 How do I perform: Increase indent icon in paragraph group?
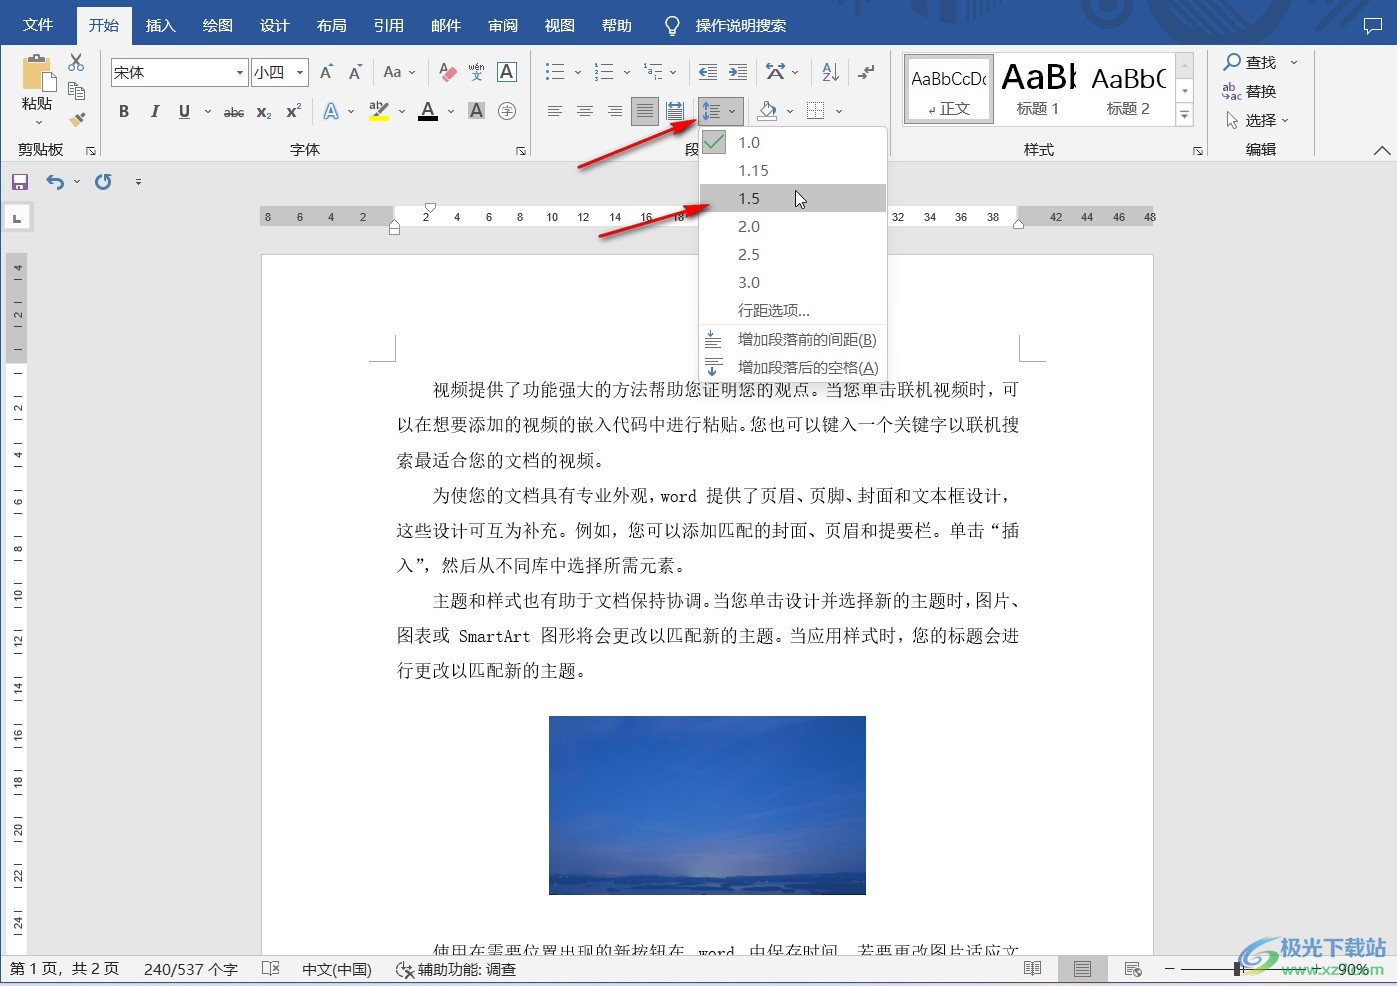(x=738, y=72)
